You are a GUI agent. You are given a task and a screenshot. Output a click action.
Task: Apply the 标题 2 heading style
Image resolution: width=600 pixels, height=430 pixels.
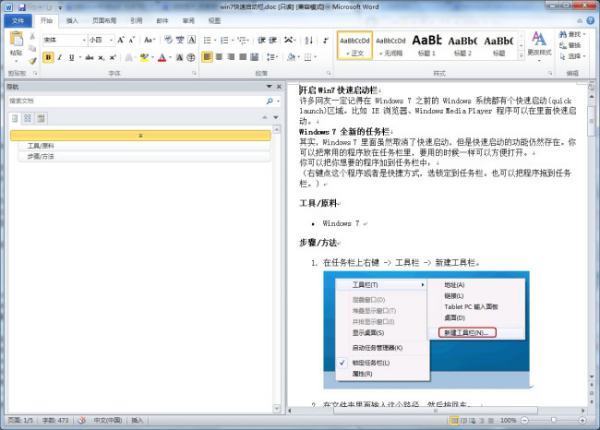pos(462,46)
